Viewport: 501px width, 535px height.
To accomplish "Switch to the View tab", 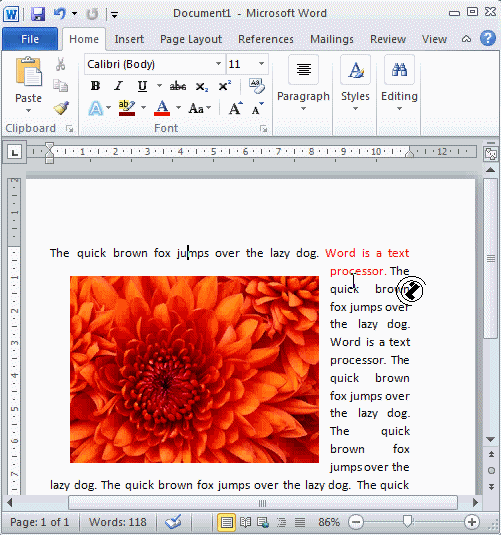I will [x=434, y=39].
